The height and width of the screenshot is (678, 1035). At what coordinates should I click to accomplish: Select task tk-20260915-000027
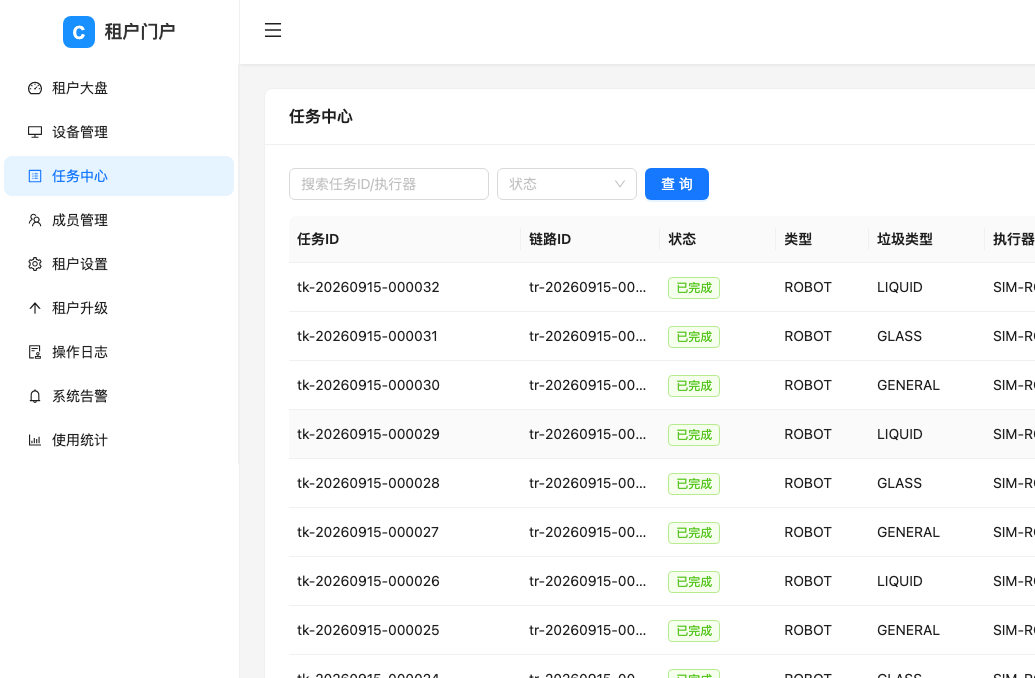[x=368, y=532]
